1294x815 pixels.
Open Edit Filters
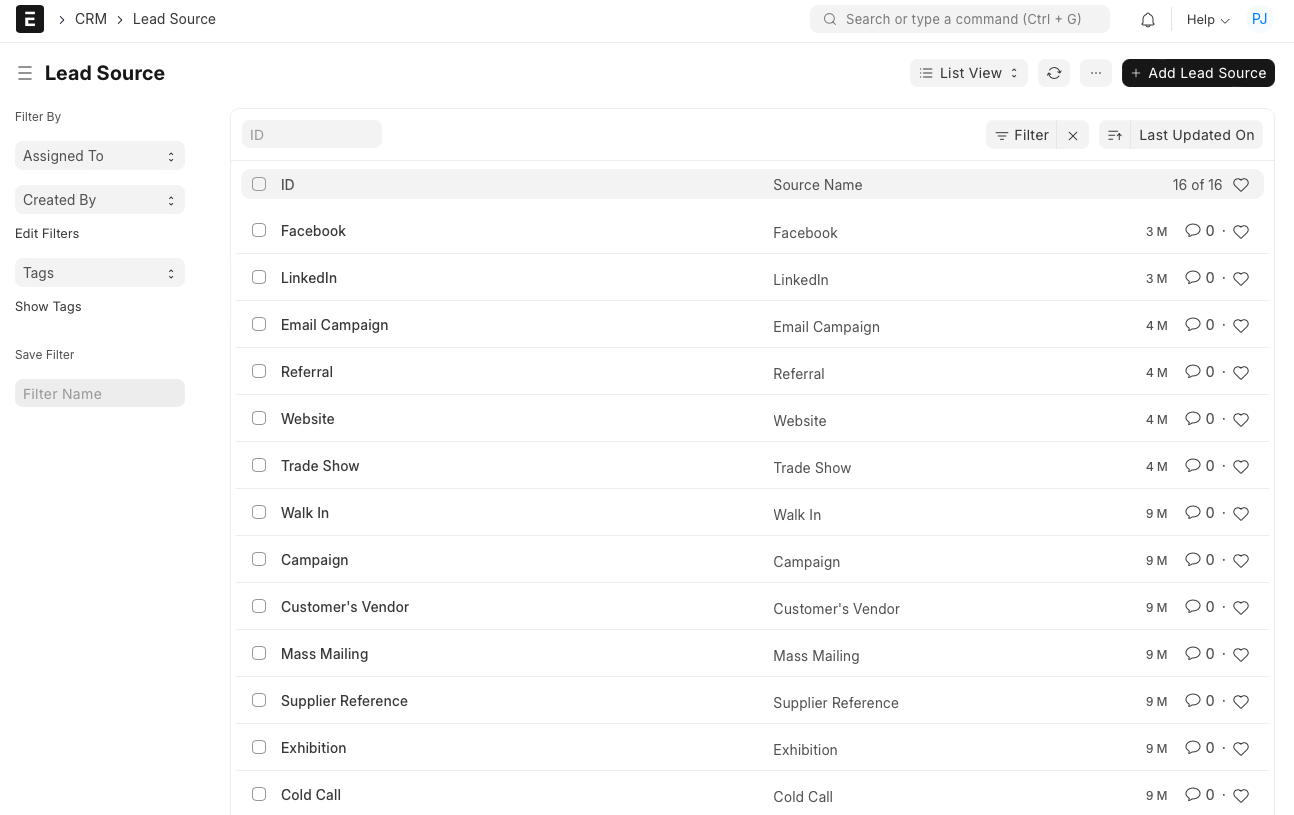46,233
